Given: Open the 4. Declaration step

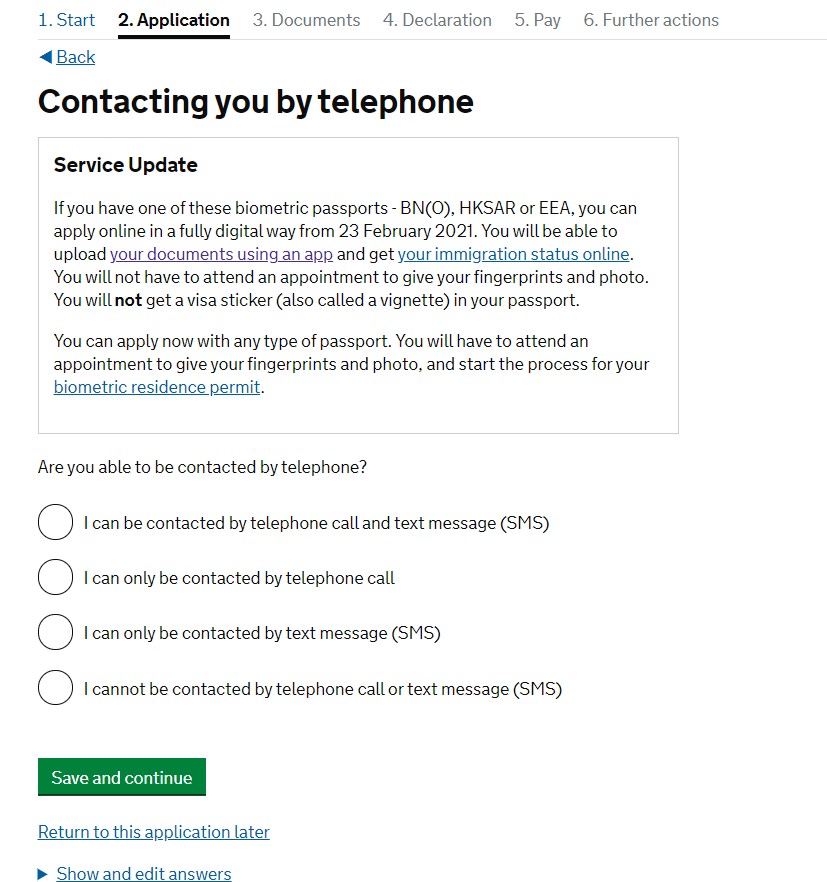Looking at the screenshot, I should (x=437, y=20).
